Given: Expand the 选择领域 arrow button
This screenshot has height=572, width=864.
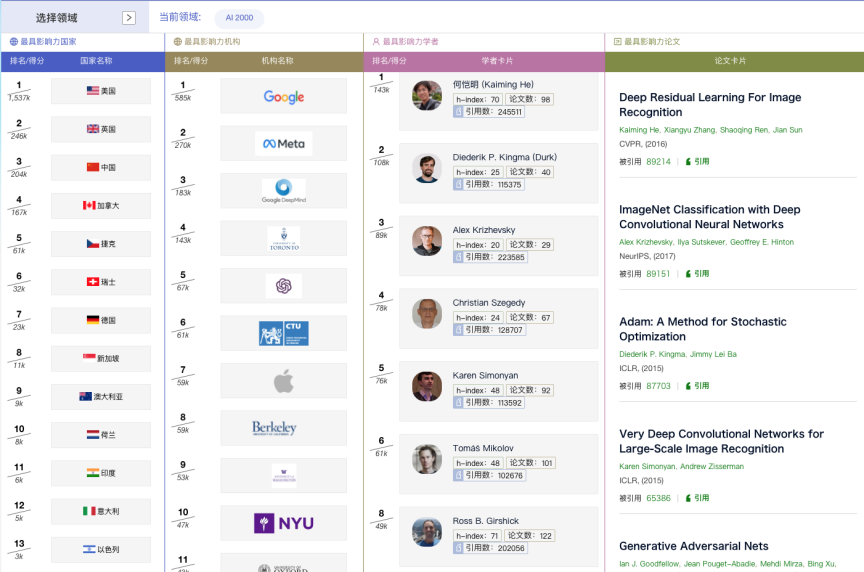Looking at the screenshot, I should [x=129, y=18].
